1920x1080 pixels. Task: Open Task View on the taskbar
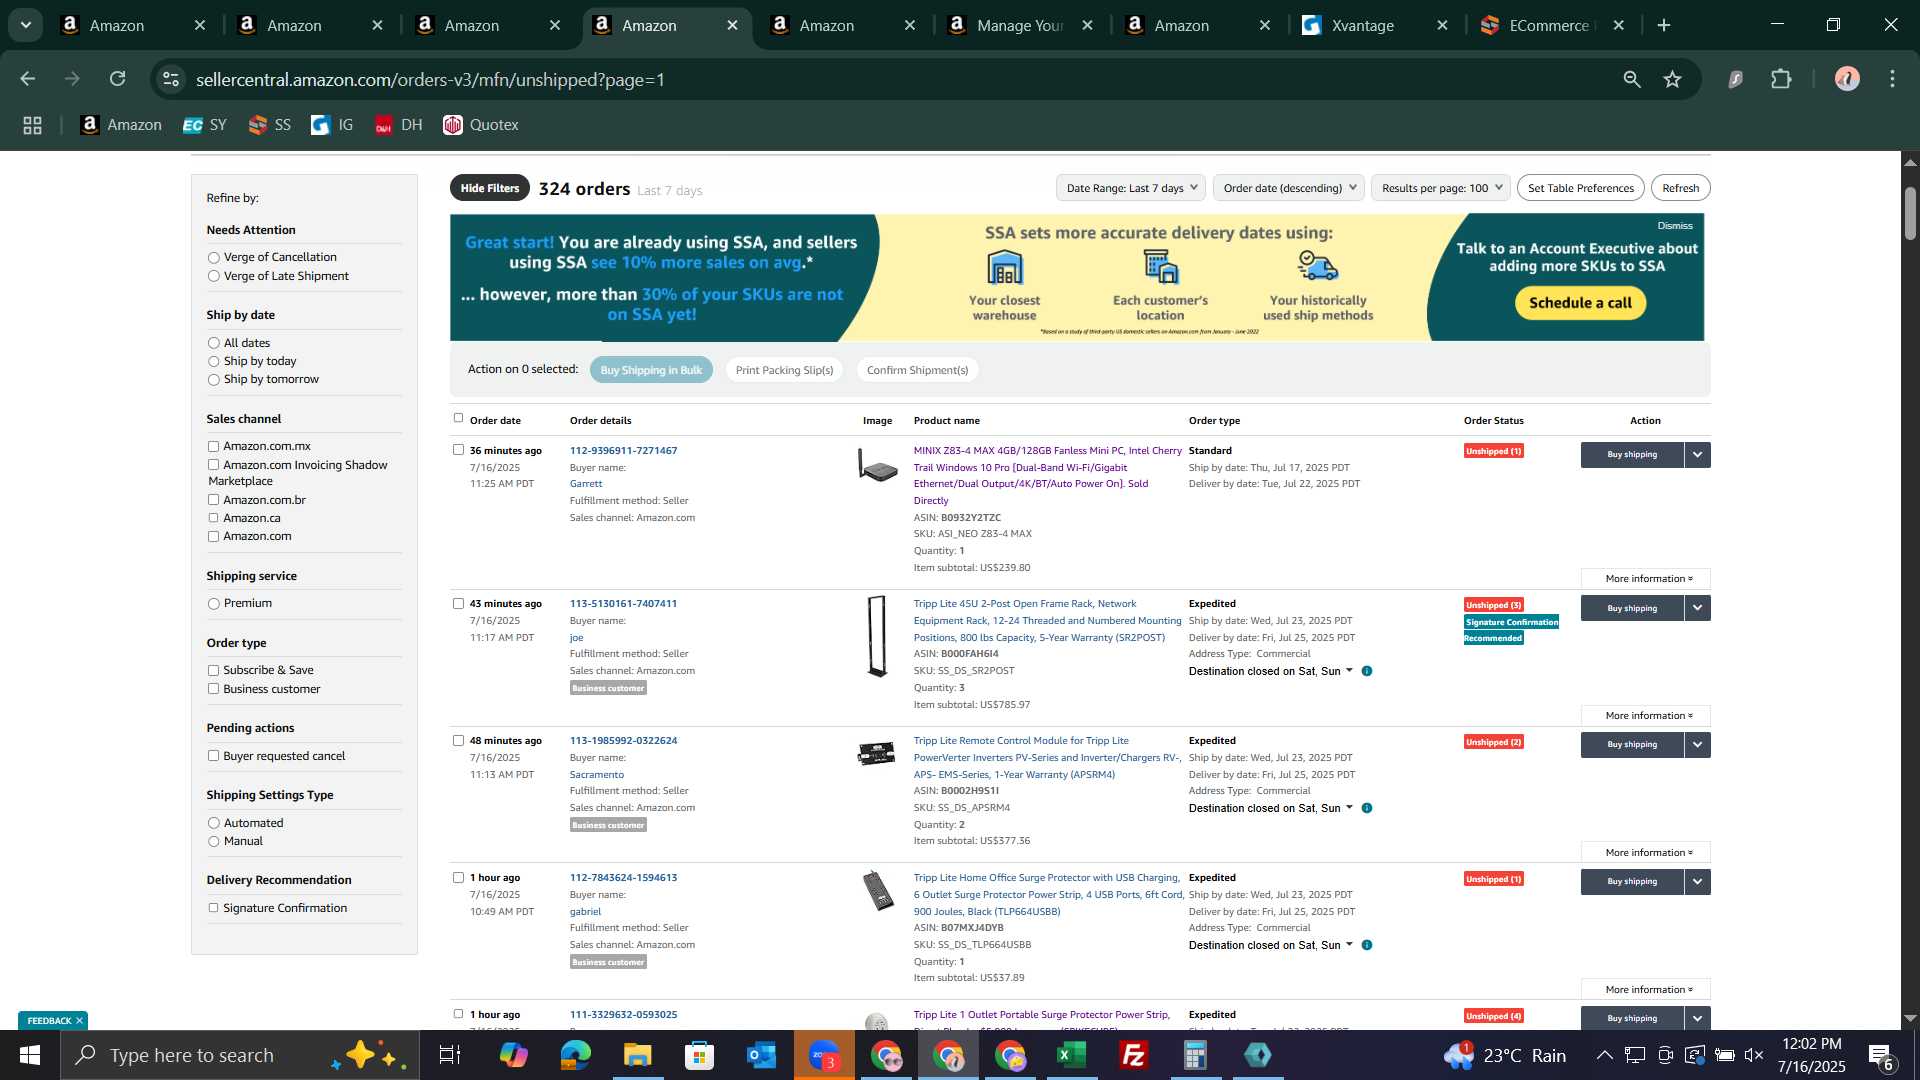450,1055
